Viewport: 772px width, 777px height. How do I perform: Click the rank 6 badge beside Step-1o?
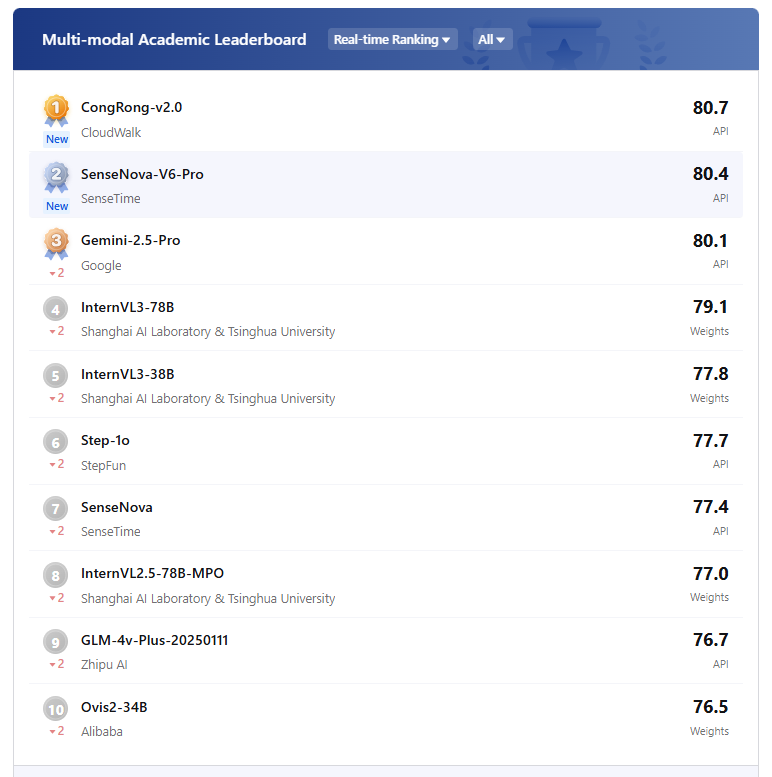[x=55, y=443]
